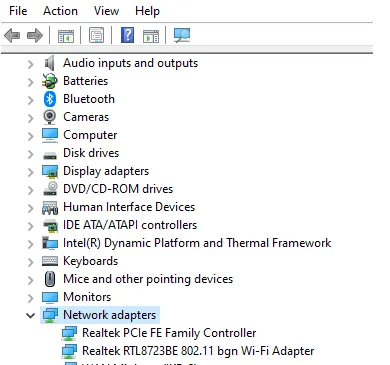Click icon of Realtek RTL8723BE Wi-Fi Adapter
The width and height of the screenshot is (390, 365).
click(69, 351)
